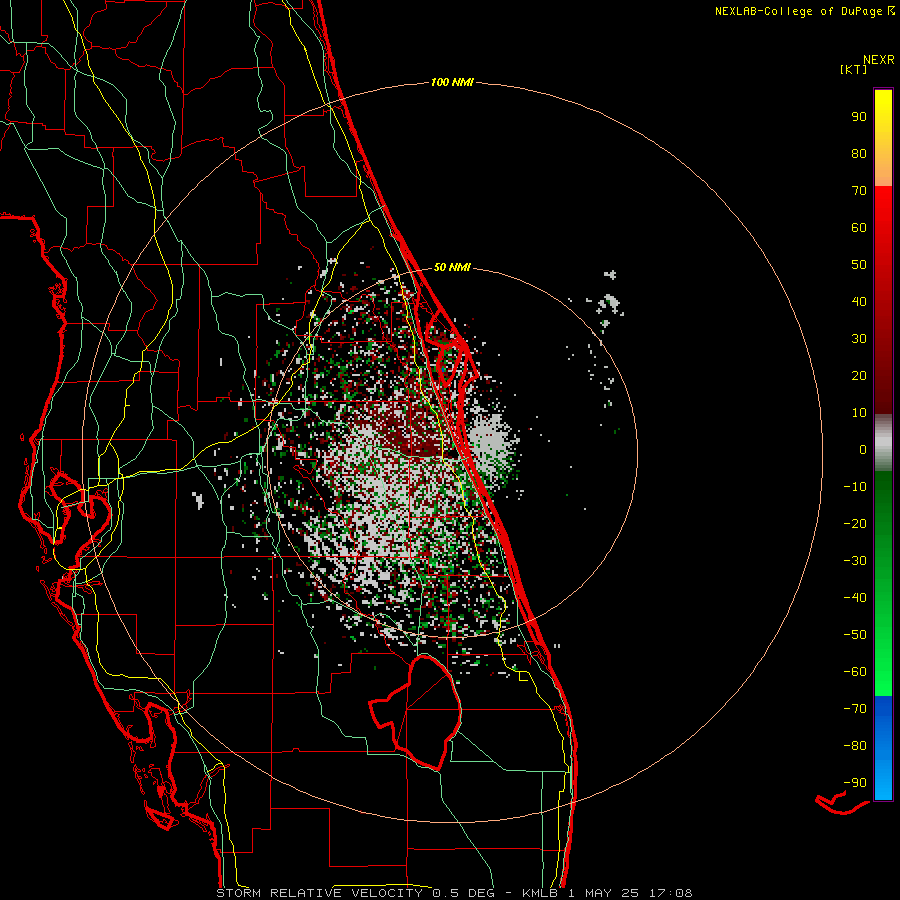Click the 100 NMI range ring label
900x900 pixels.
coord(452,82)
